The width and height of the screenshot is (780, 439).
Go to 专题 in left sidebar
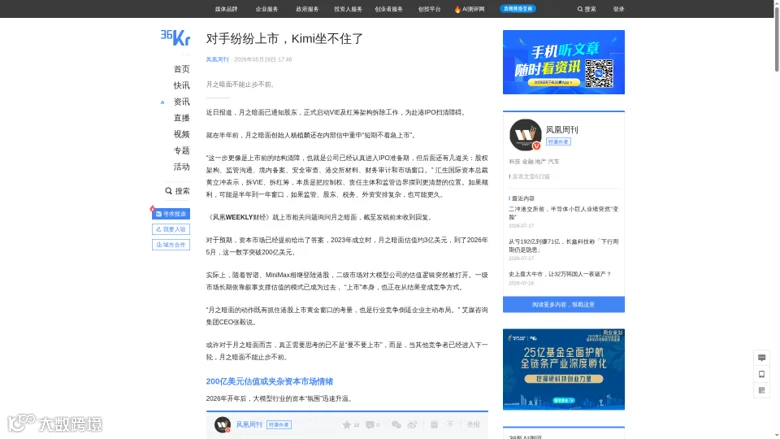(x=182, y=151)
